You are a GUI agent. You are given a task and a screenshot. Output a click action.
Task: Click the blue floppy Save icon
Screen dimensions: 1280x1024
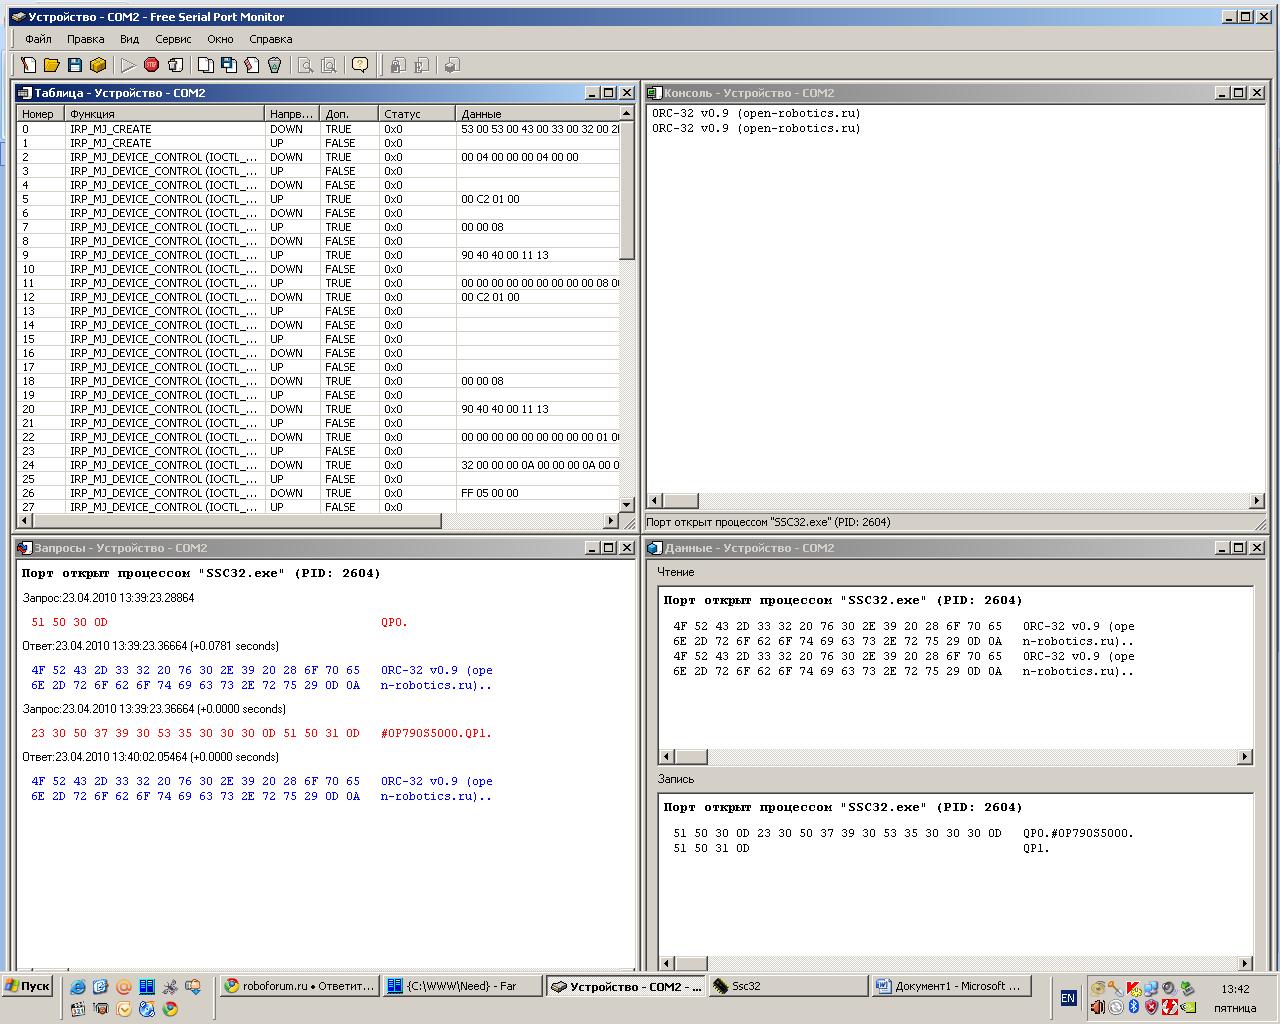(75, 65)
